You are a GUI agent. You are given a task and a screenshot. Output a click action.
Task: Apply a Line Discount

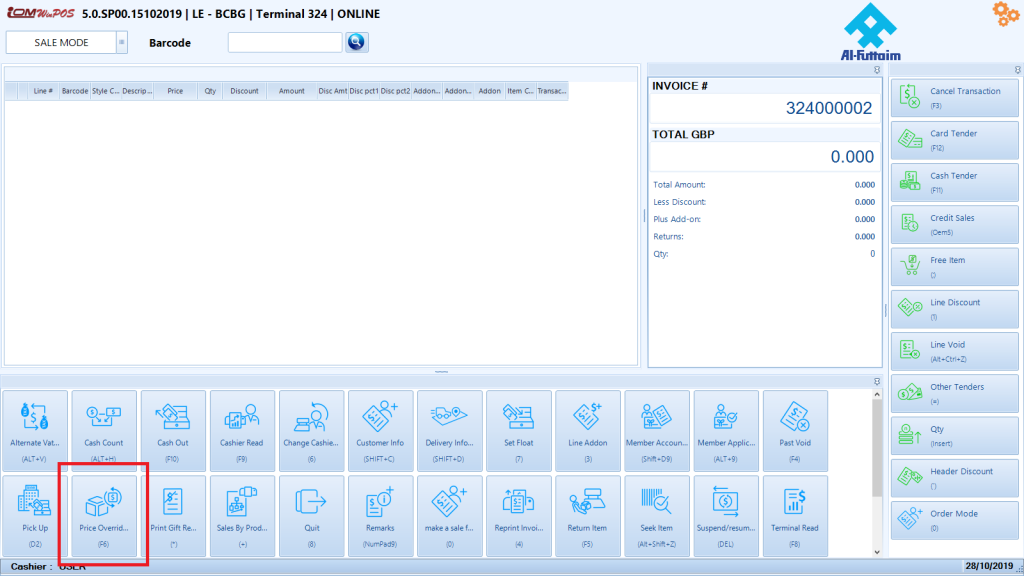pos(953,308)
